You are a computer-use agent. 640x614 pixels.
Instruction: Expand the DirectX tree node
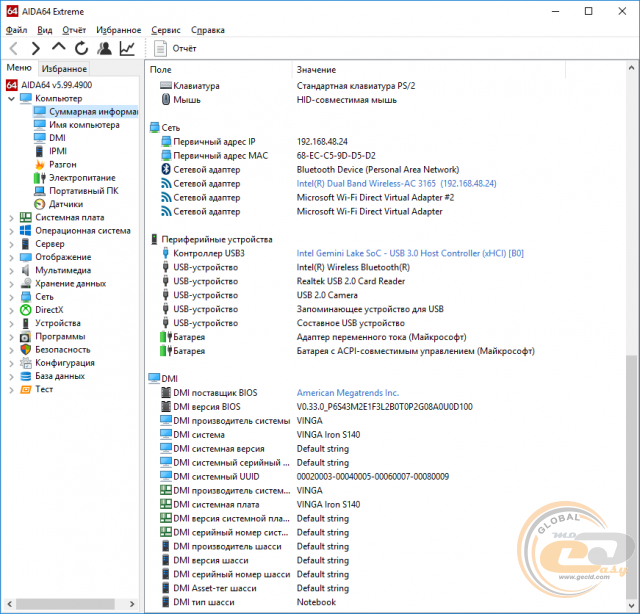click(x=10, y=310)
